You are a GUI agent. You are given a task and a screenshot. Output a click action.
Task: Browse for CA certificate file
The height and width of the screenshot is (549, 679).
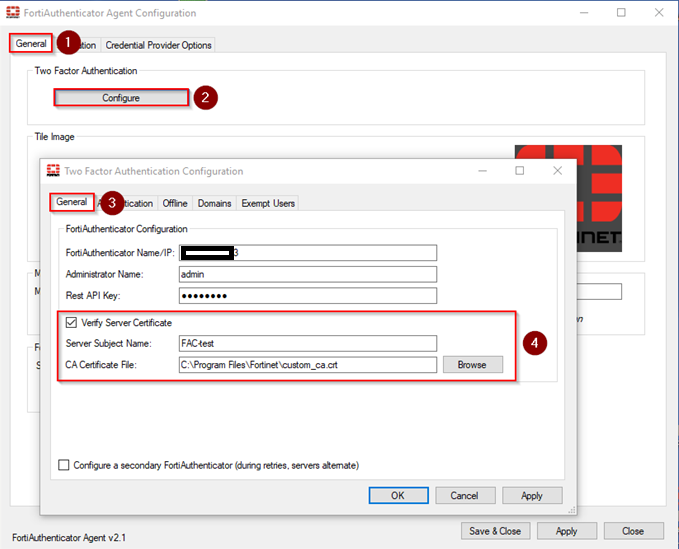473,365
